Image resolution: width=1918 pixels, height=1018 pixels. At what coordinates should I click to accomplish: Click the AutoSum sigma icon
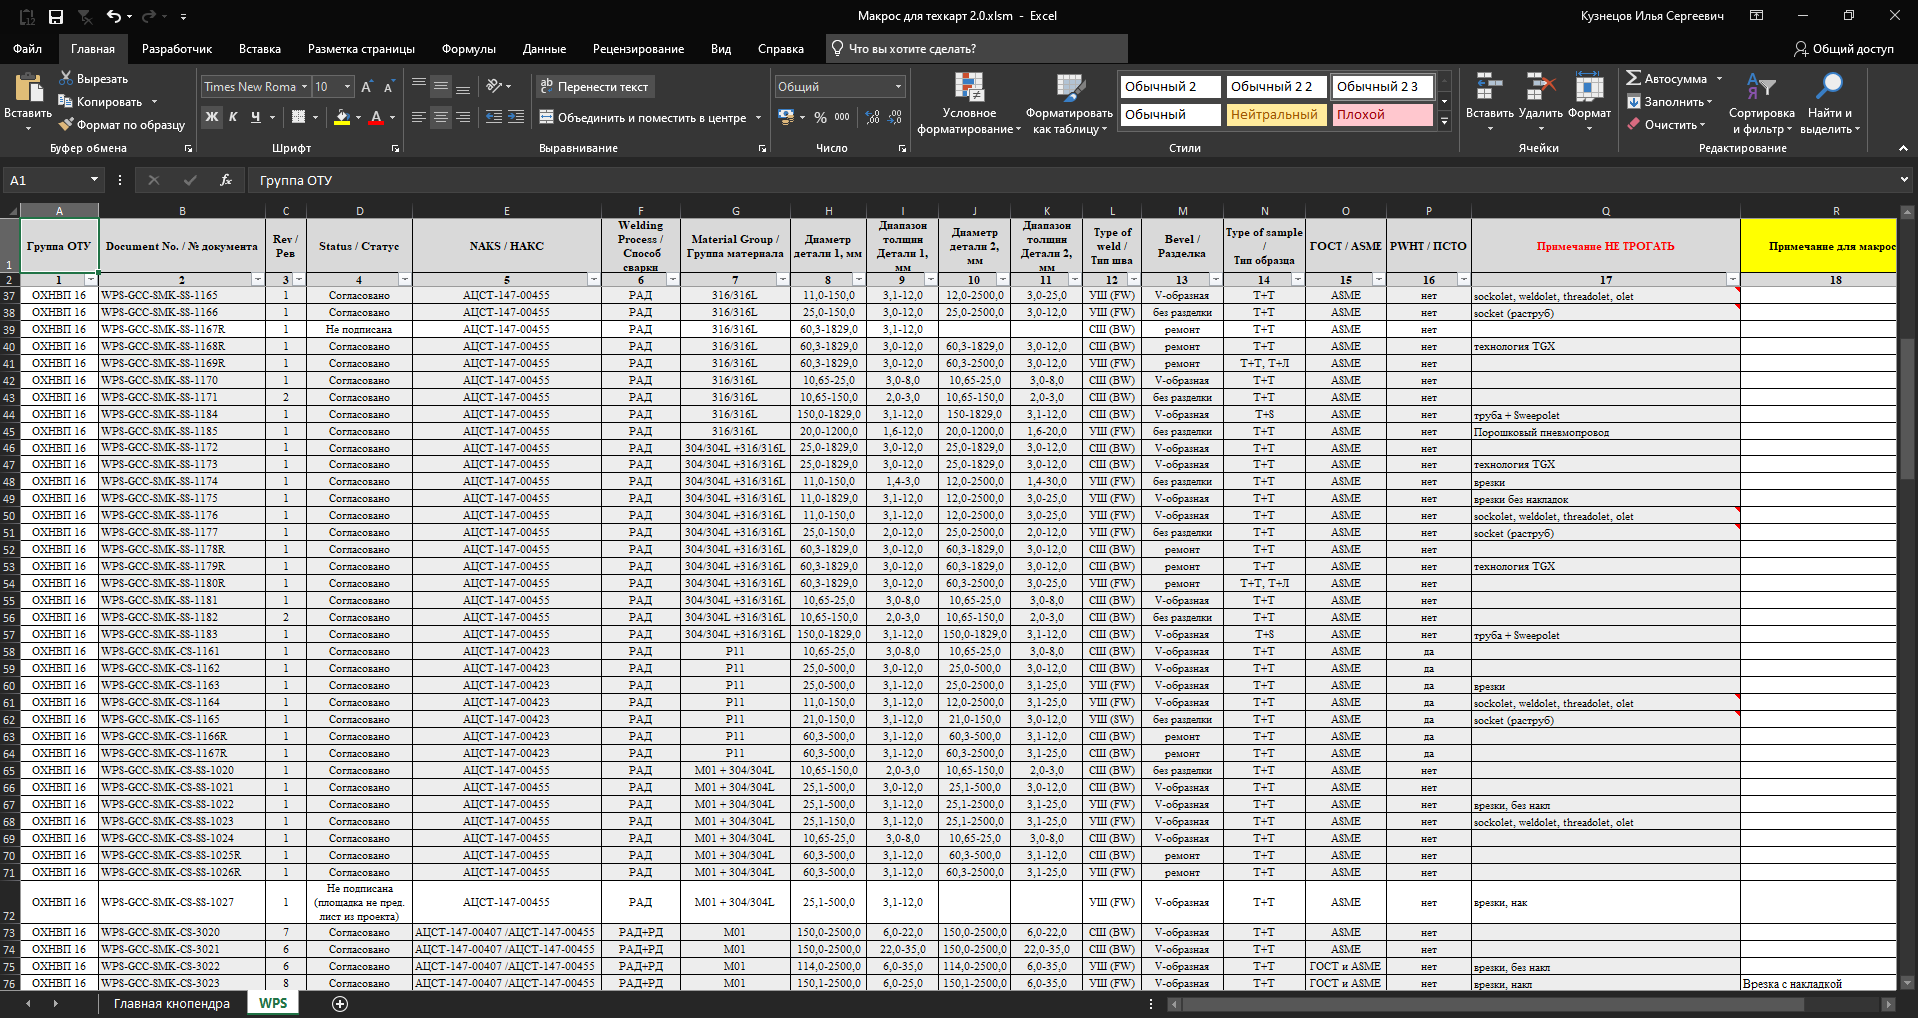pyautogui.click(x=1634, y=78)
